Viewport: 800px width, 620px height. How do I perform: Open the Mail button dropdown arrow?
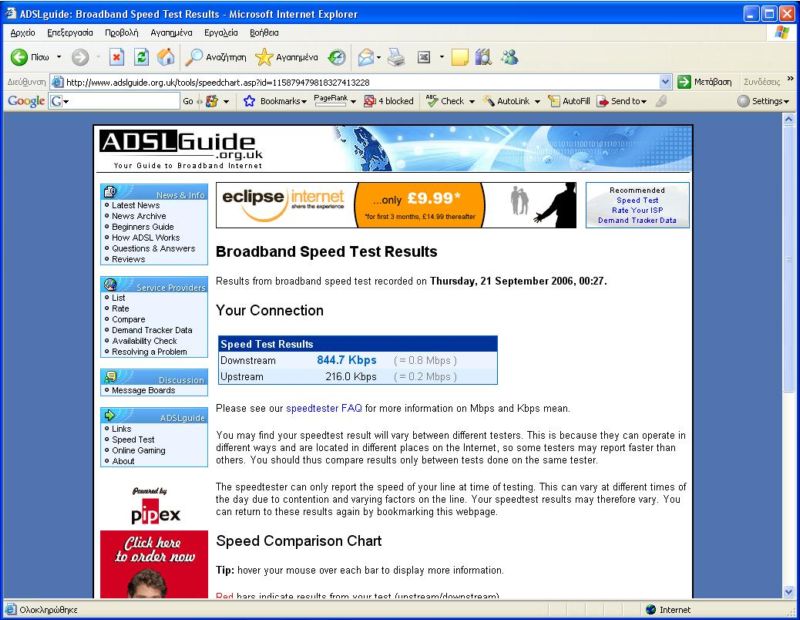(x=379, y=57)
